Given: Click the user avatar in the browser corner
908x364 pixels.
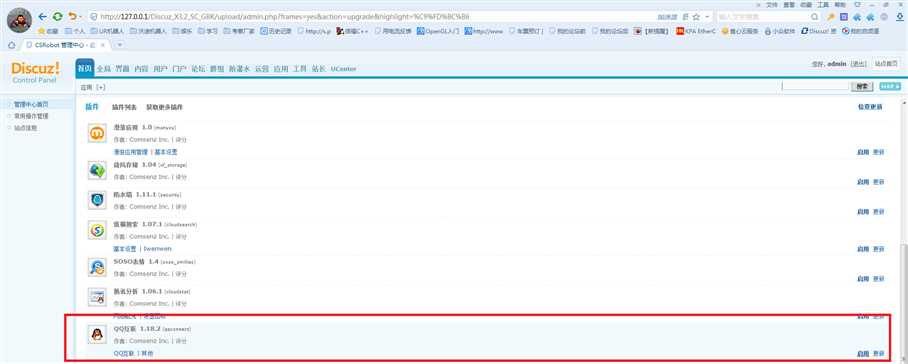Looking at the screenshot, I should pos(19,20).
